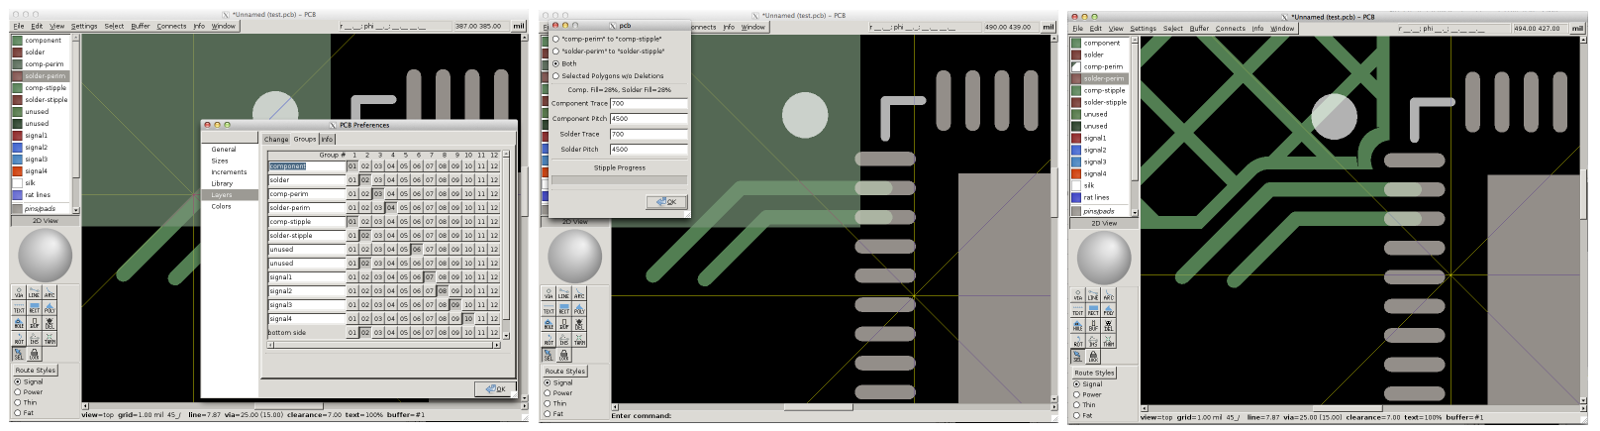
Task: Choose Signal route style in left window
Action: click(28, 382)
